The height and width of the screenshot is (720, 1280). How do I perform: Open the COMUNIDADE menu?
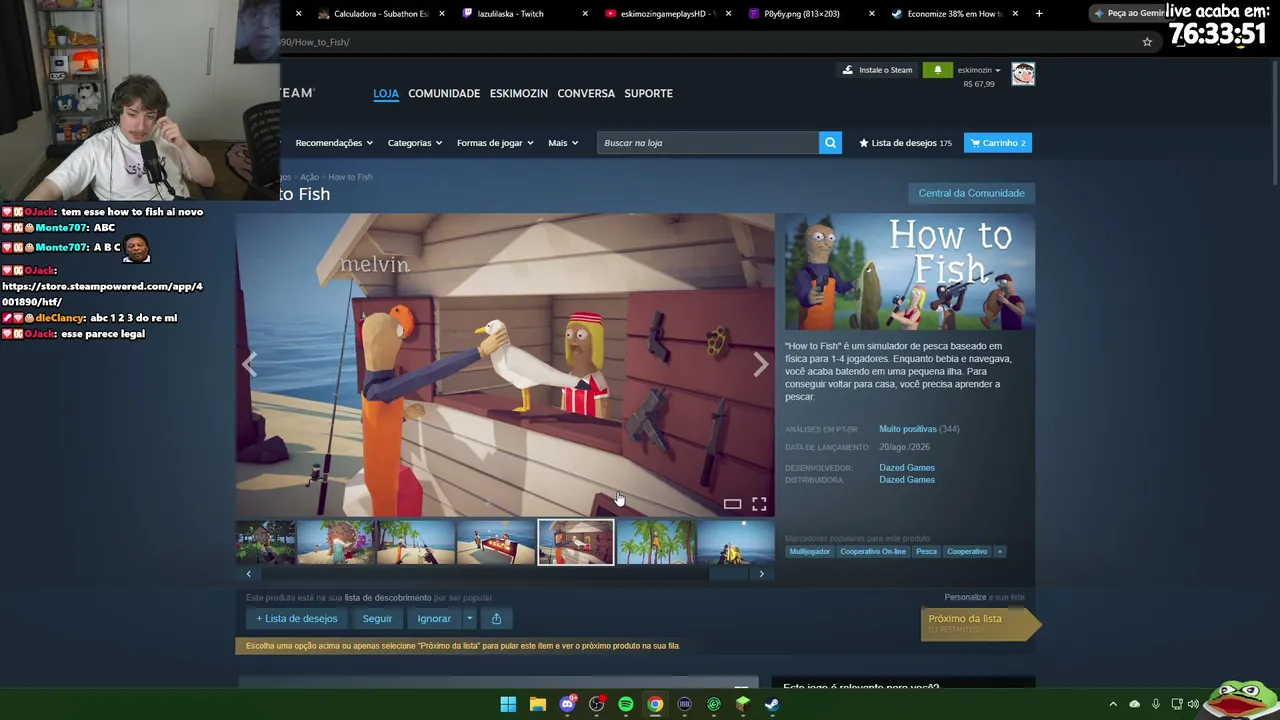point(444,94)
